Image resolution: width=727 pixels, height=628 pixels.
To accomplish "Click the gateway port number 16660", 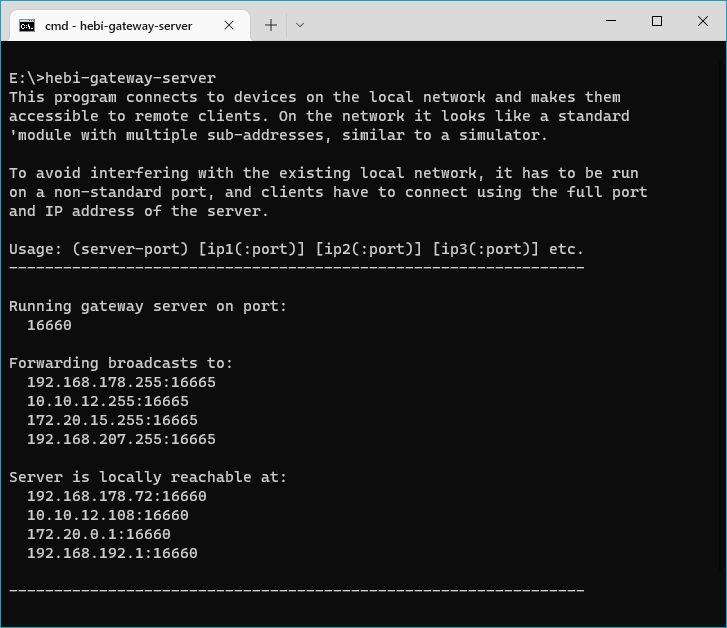I will (x=49, y=325).
